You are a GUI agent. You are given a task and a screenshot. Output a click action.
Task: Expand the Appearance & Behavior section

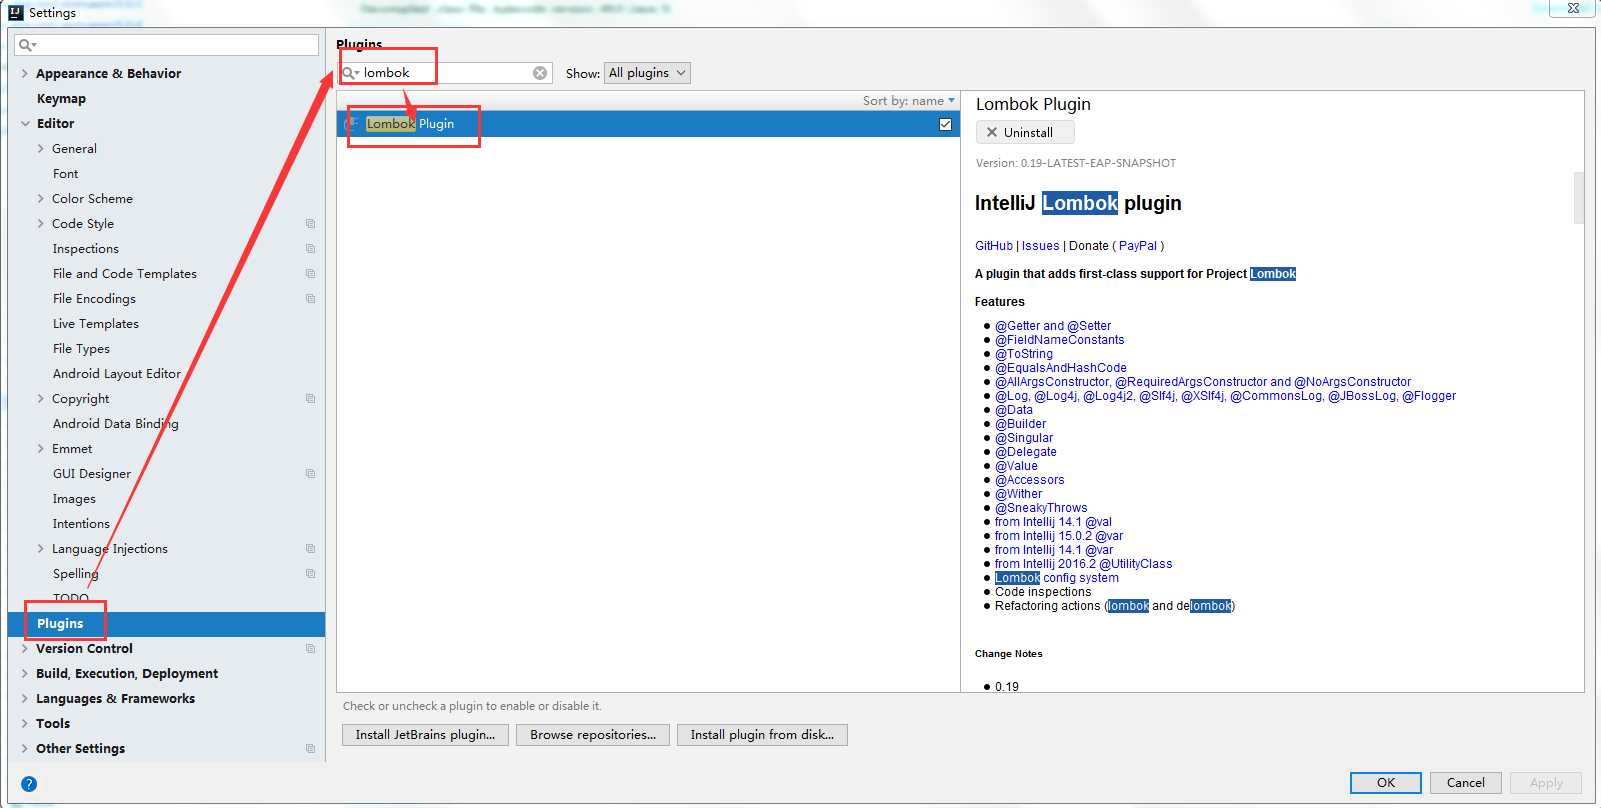click(x=25, y=74)
